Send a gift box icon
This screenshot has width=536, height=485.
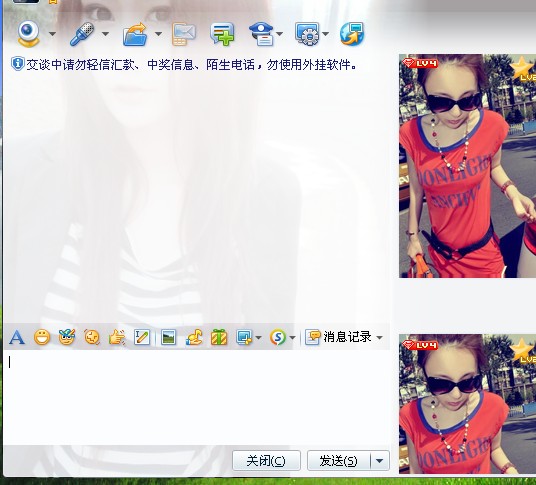click(x=219, y=337)
